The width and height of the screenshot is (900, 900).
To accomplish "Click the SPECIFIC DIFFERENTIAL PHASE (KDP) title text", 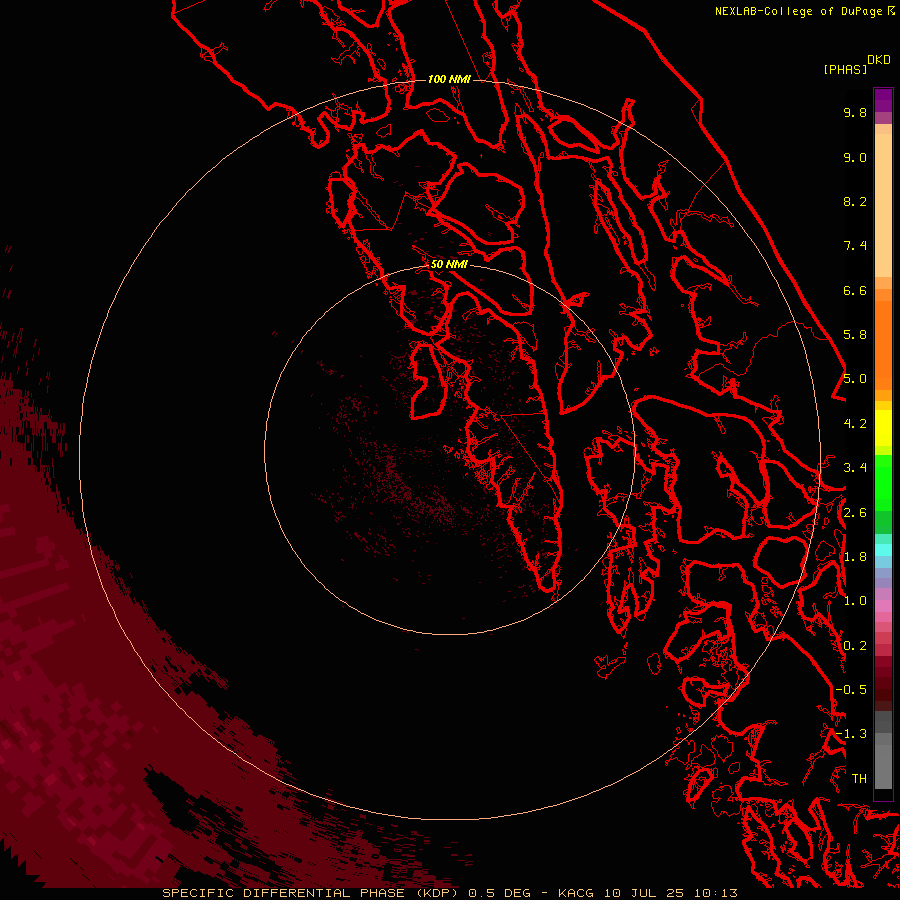I will pyautogui.click(x=311, y=893).
